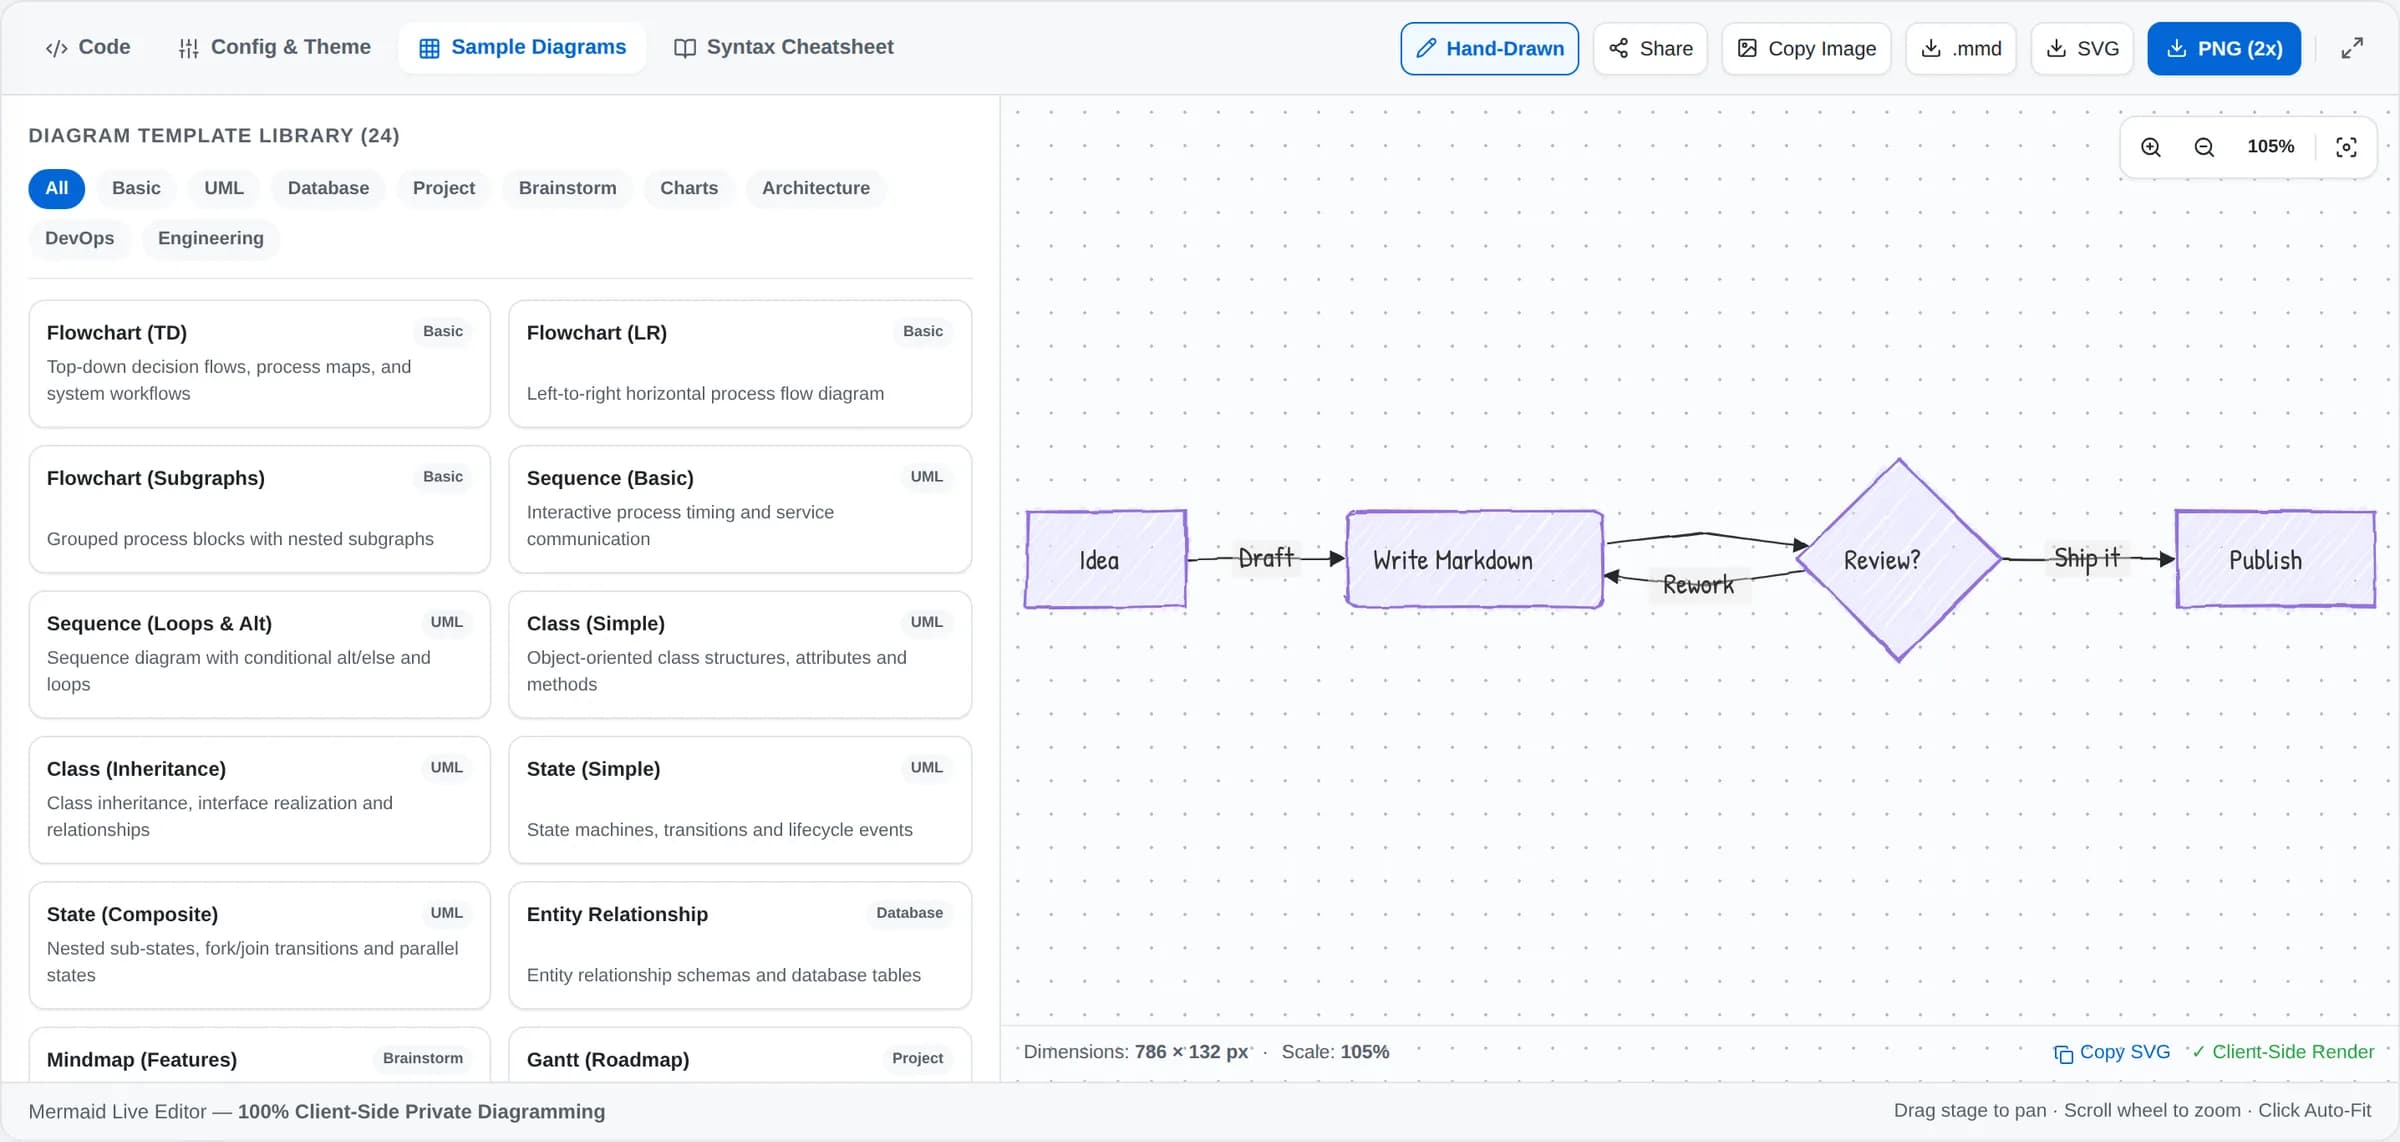Click the Scale: 105% status text
The height and width of the screenshot is (1142, 2400).
(x=1335, y=1052)
